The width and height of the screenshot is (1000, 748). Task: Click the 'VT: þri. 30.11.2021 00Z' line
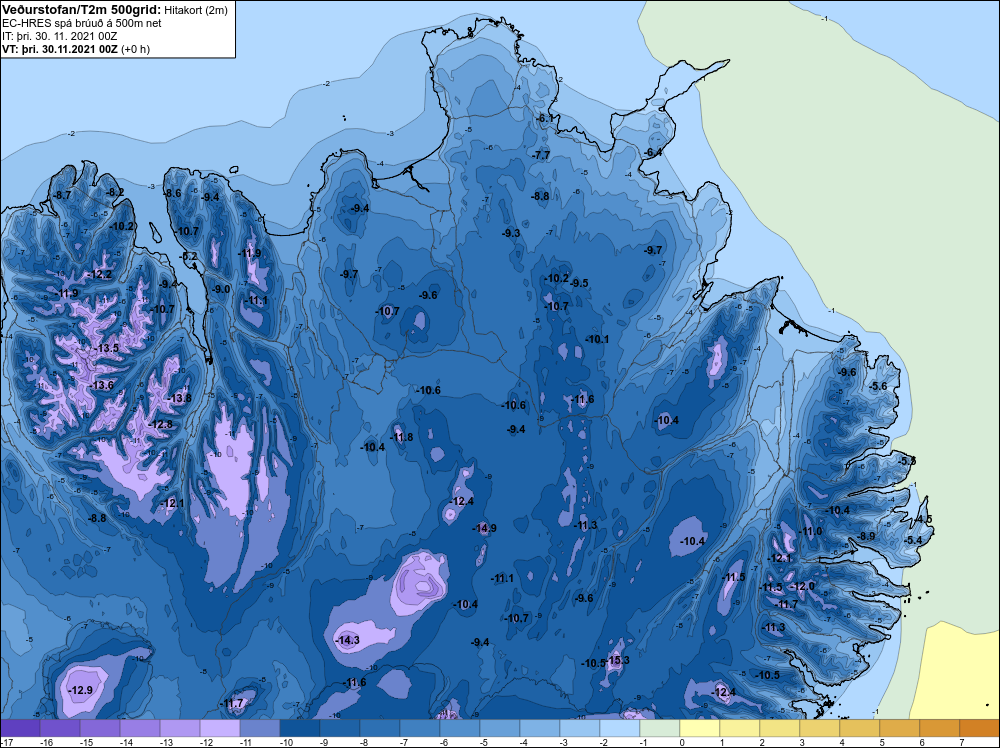tap(59, 49)
